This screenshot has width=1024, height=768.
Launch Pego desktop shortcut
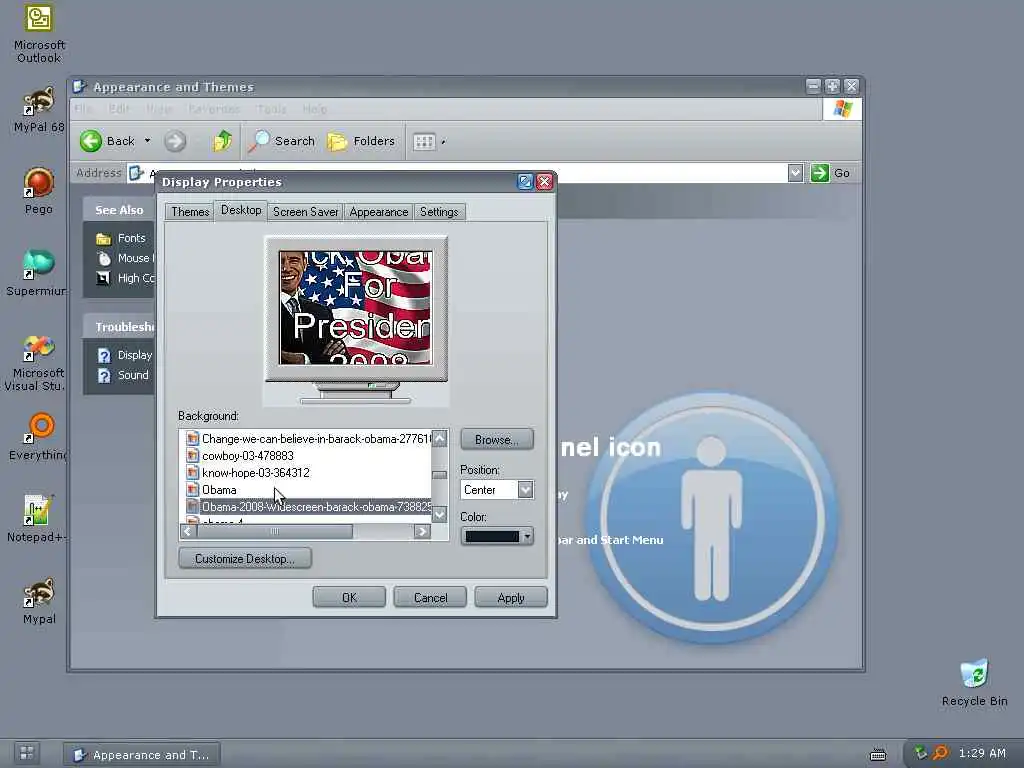coord(39,191)
